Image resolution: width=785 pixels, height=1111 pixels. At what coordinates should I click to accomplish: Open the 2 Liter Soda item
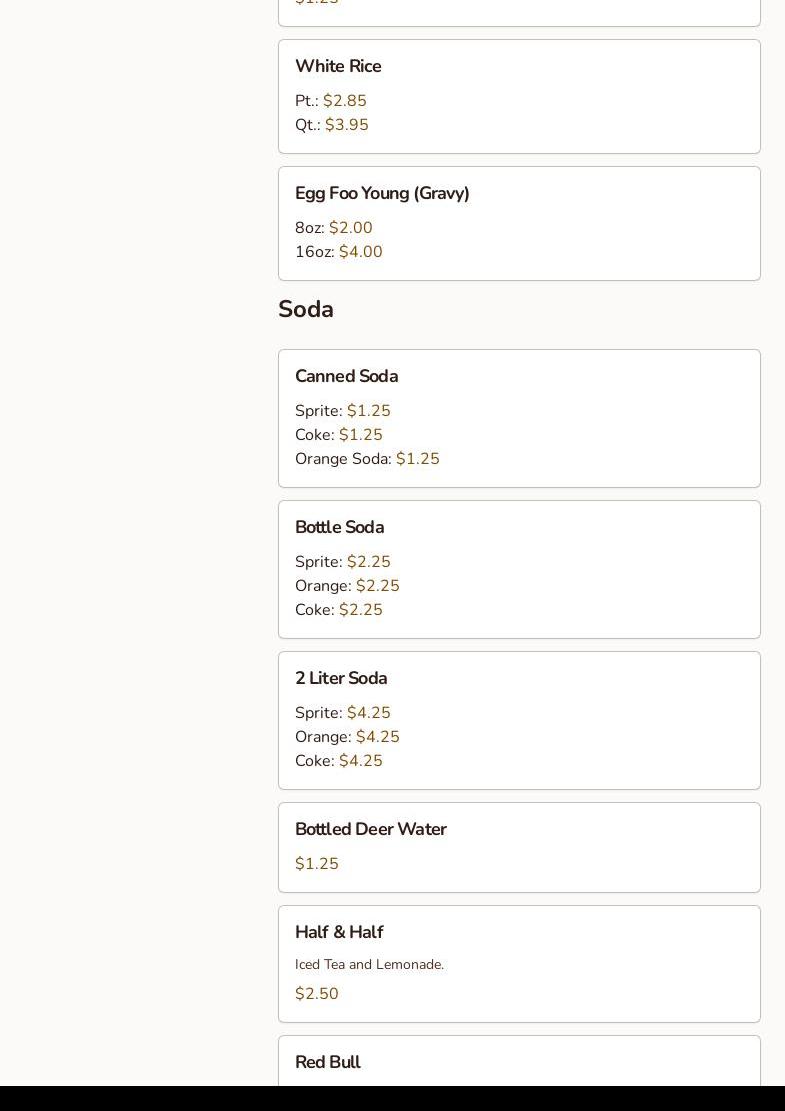tap(341, 679)
